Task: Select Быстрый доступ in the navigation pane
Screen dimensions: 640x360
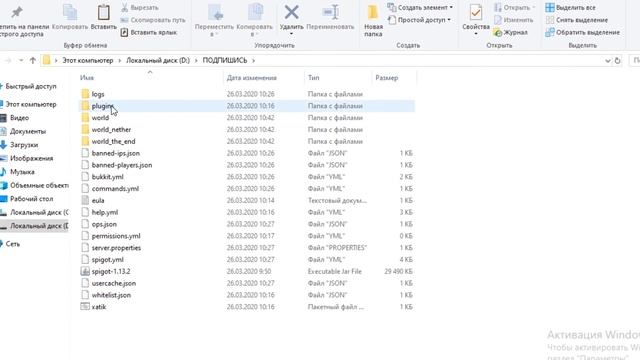Action: coord(31,87)
